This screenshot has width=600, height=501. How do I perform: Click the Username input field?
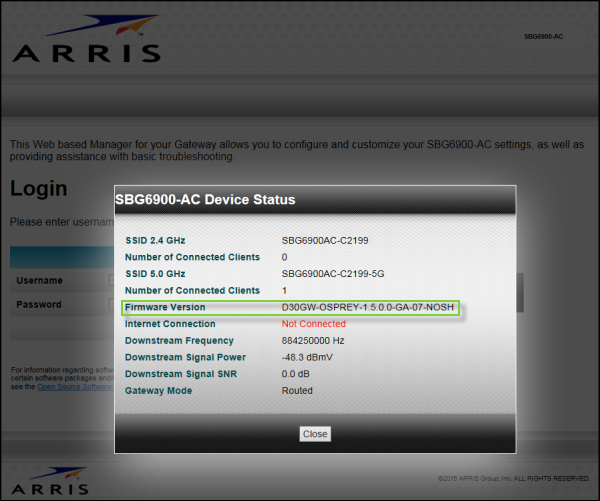coord(110,281)
